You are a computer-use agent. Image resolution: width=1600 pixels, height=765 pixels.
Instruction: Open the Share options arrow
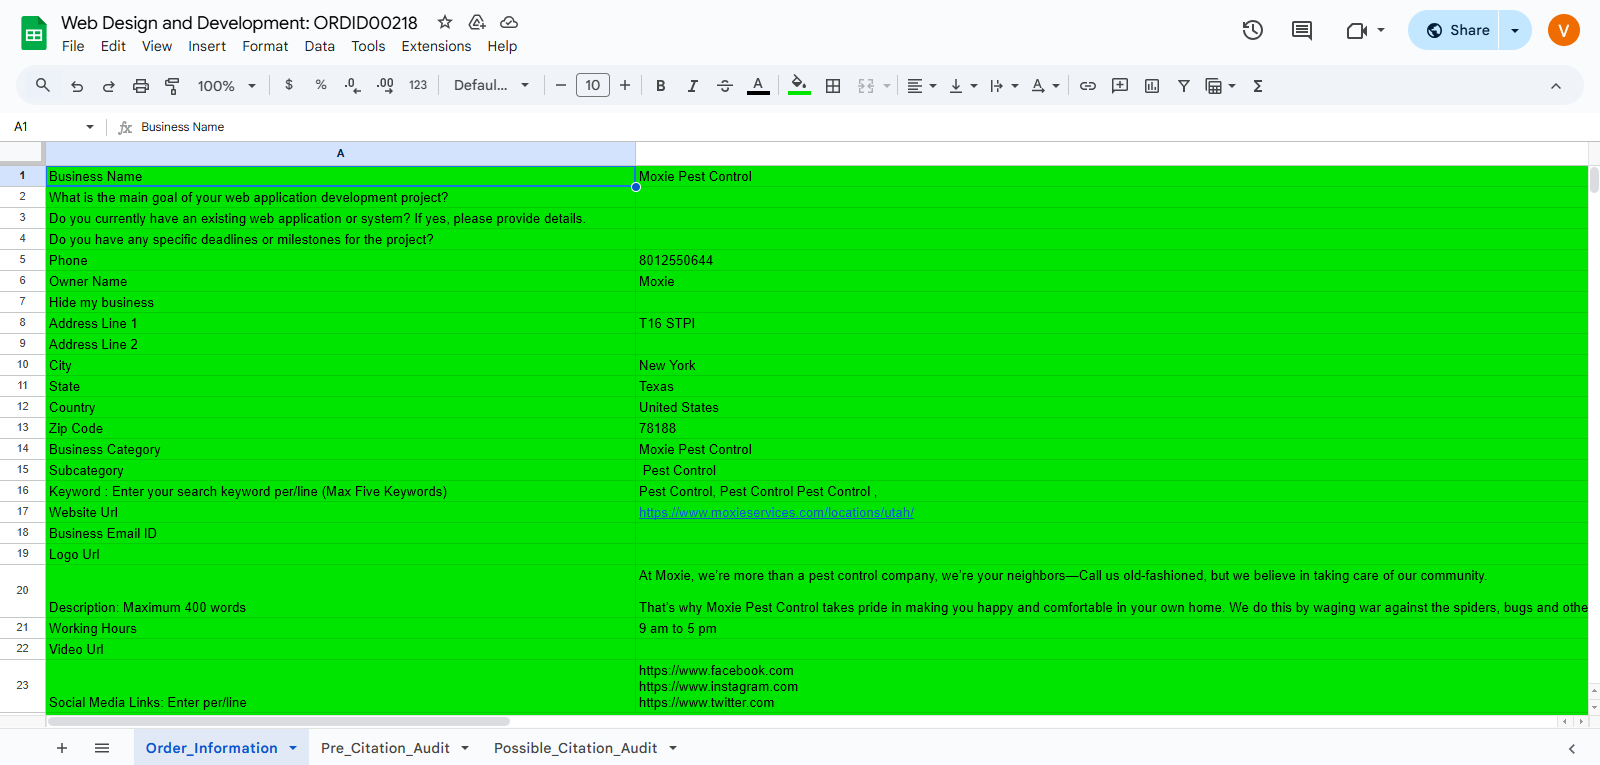[1515, 30]
